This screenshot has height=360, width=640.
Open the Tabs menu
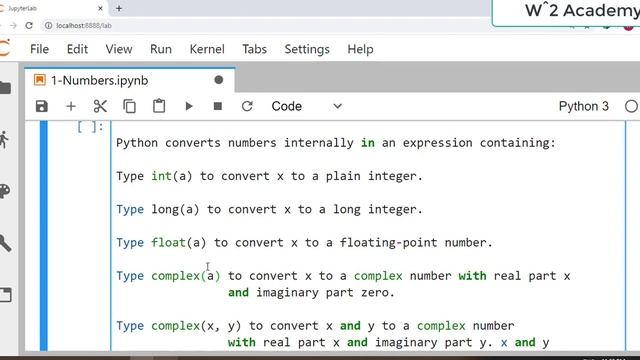254,49
